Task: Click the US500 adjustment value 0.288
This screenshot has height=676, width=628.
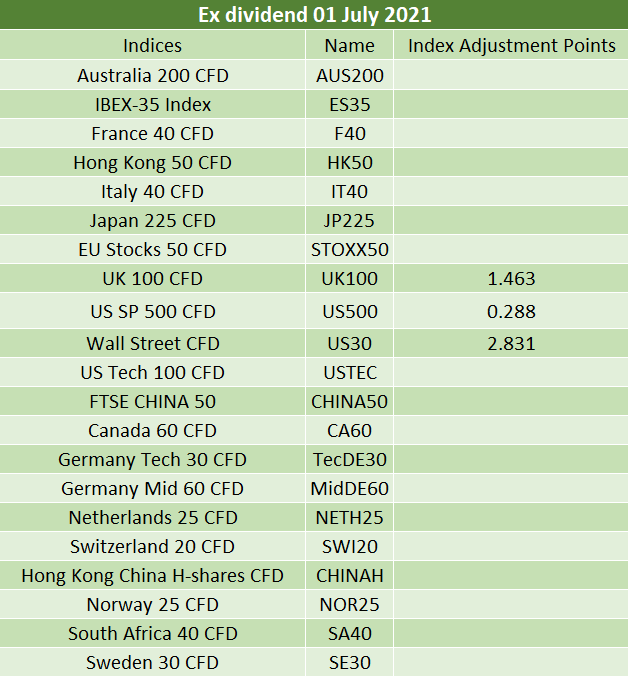Action: coord(511,311)
